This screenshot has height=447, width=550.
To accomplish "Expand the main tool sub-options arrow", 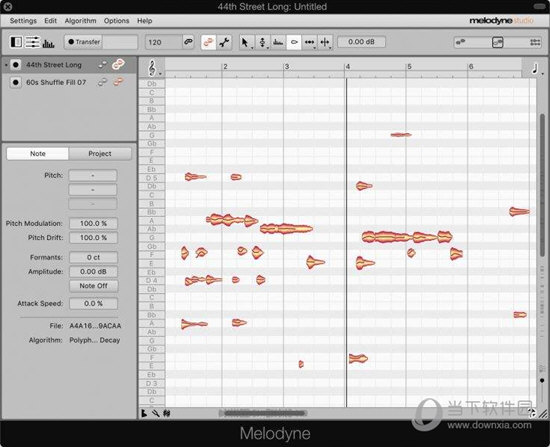I will click(252, 47).
